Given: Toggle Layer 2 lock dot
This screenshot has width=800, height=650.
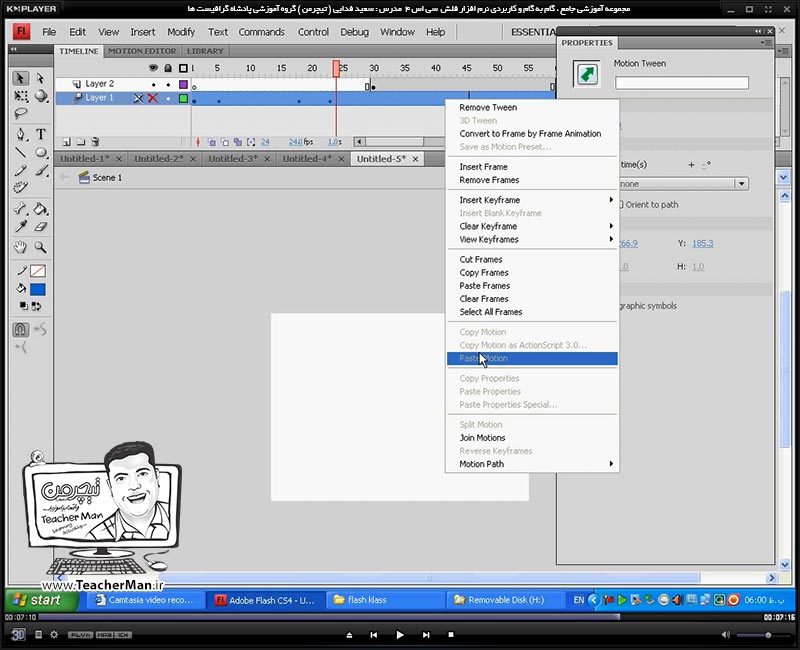Looking at the screenshot, I should (x=168, y=84).
